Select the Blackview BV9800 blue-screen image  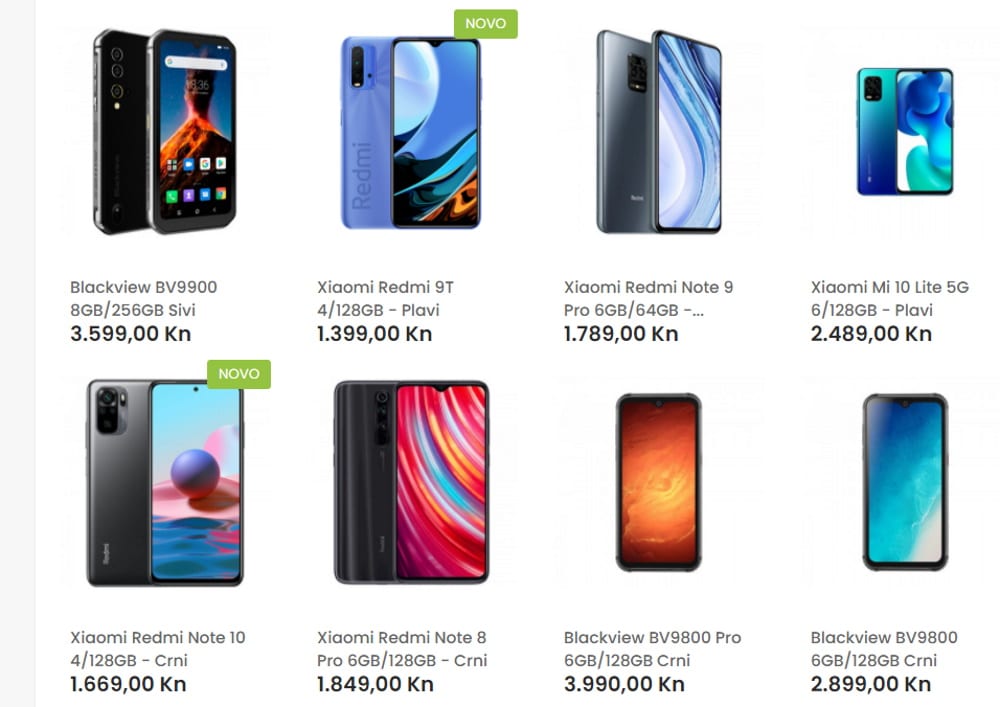tap(905, 482)
